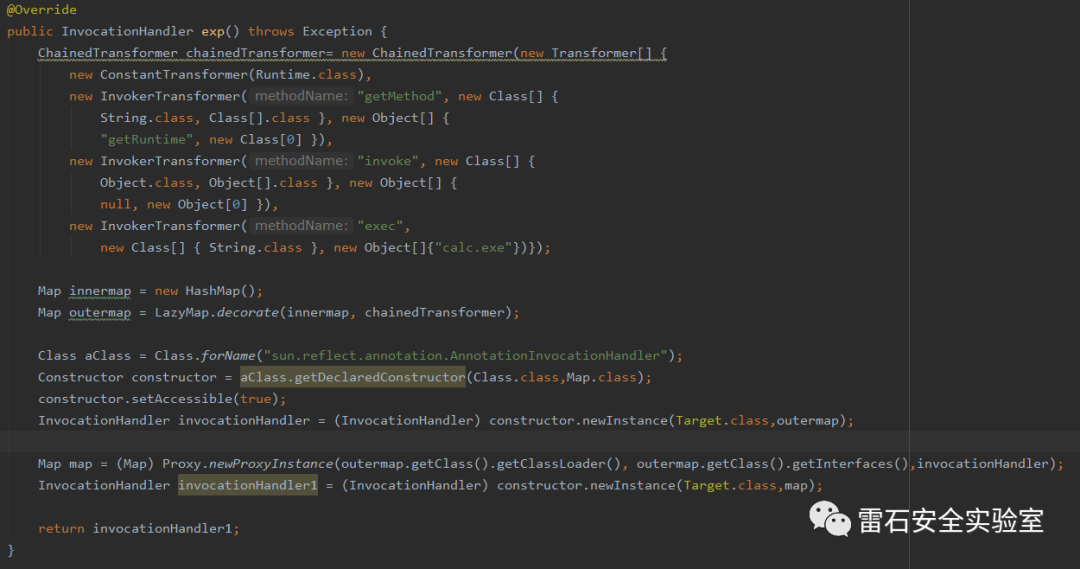Click the Exception type in the method signature
Viewport: 1080px width, 569px height.
coord(337,32)
